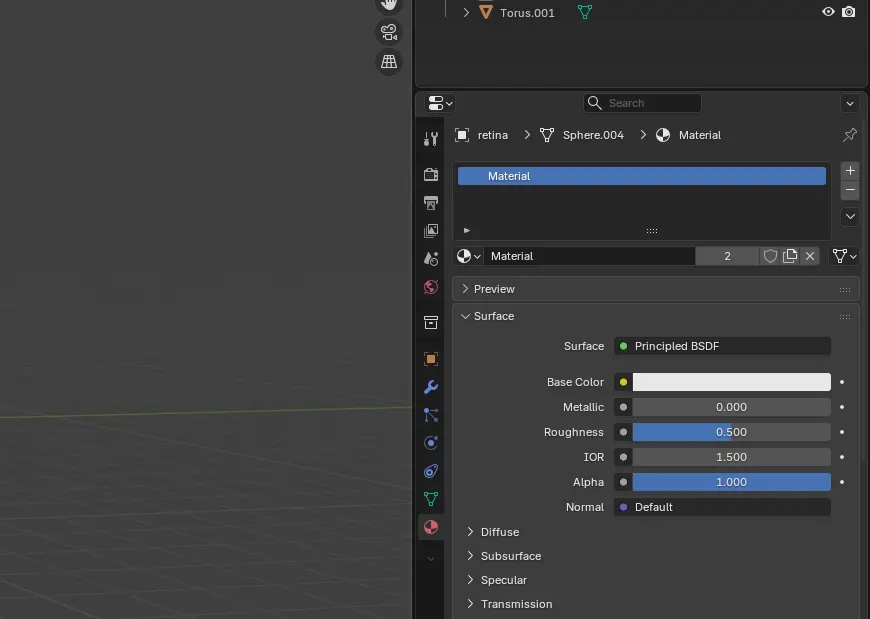This screenshot has height=619, width=870.
Task: Remove the material slot with minus button
Action: (x=850, y=190)
